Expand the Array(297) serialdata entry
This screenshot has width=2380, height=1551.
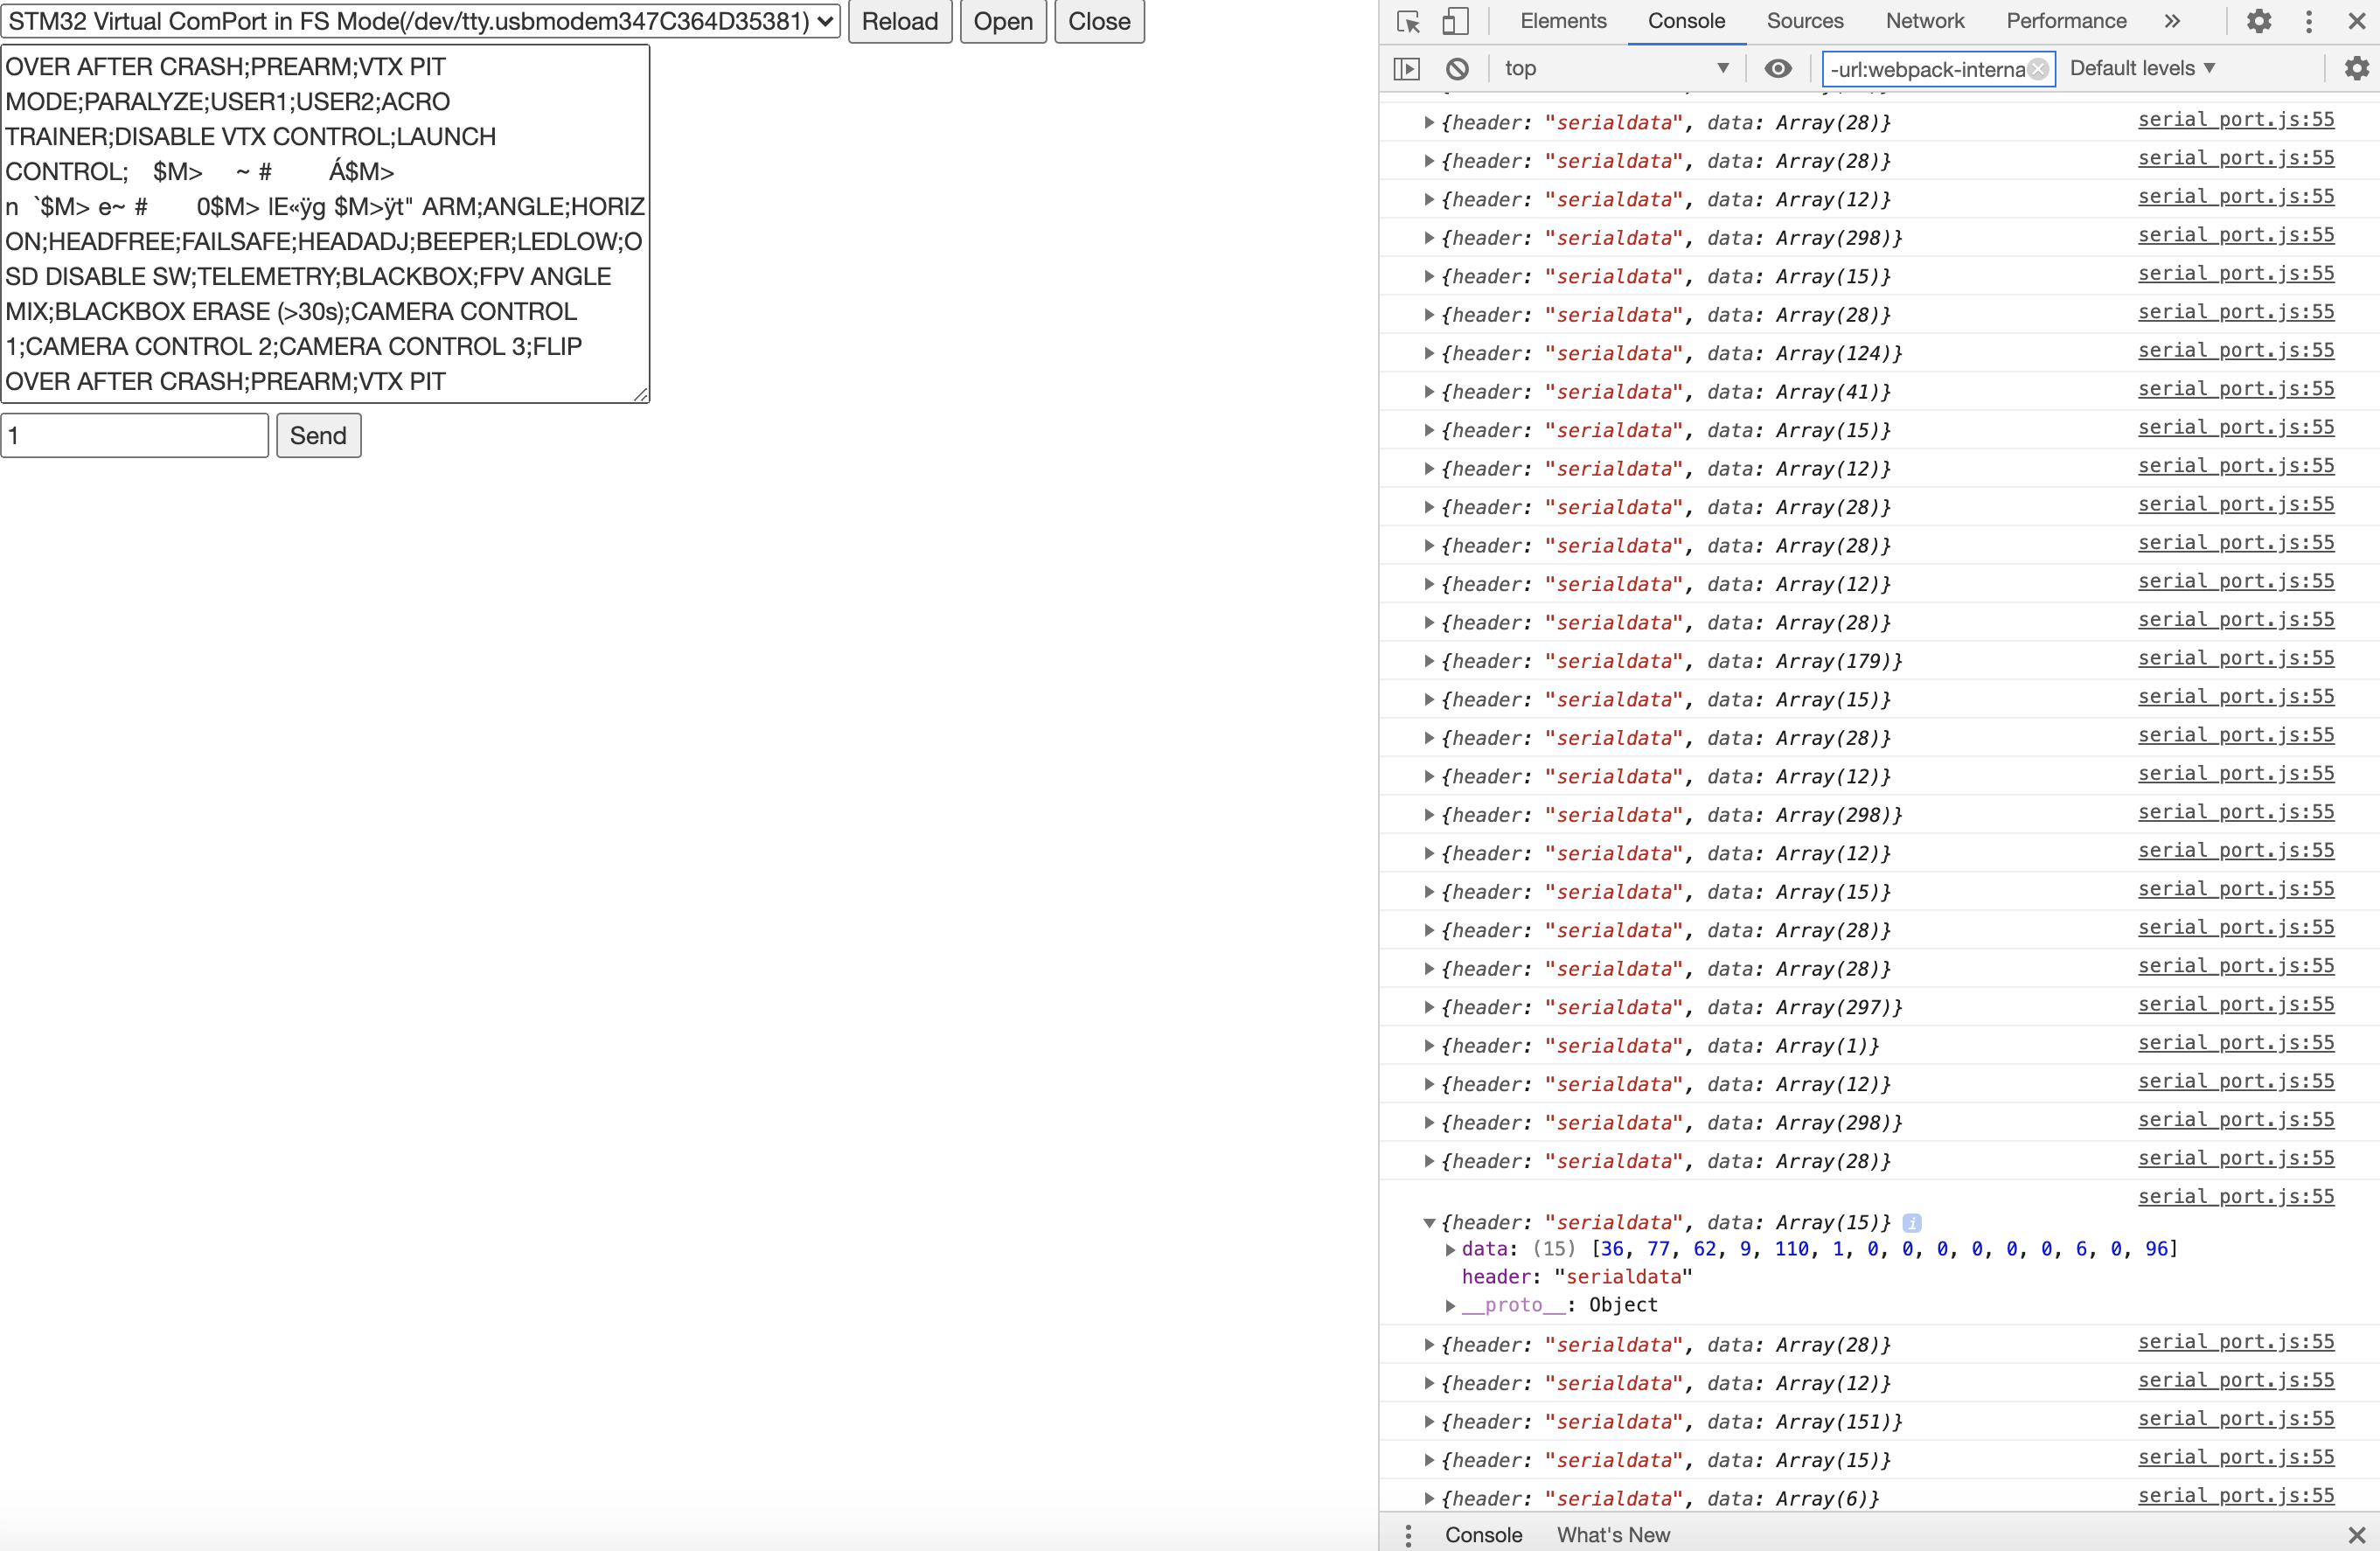(1429, 1007)
